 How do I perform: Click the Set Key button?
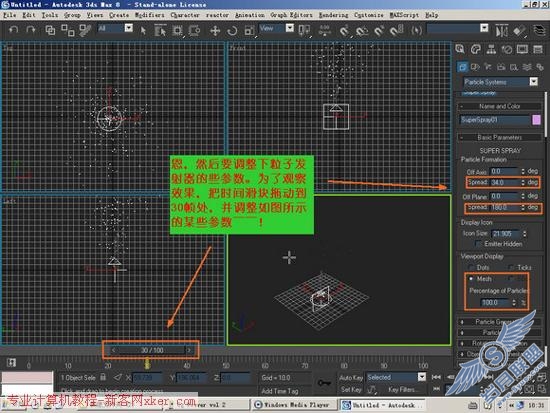(351, 389)
